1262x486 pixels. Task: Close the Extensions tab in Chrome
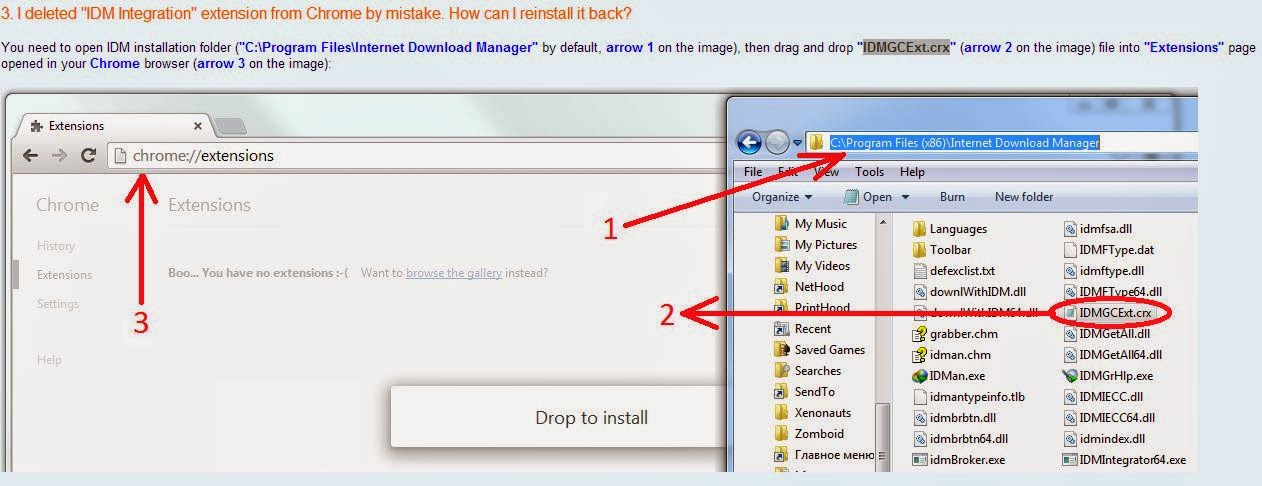pos(198,126)
